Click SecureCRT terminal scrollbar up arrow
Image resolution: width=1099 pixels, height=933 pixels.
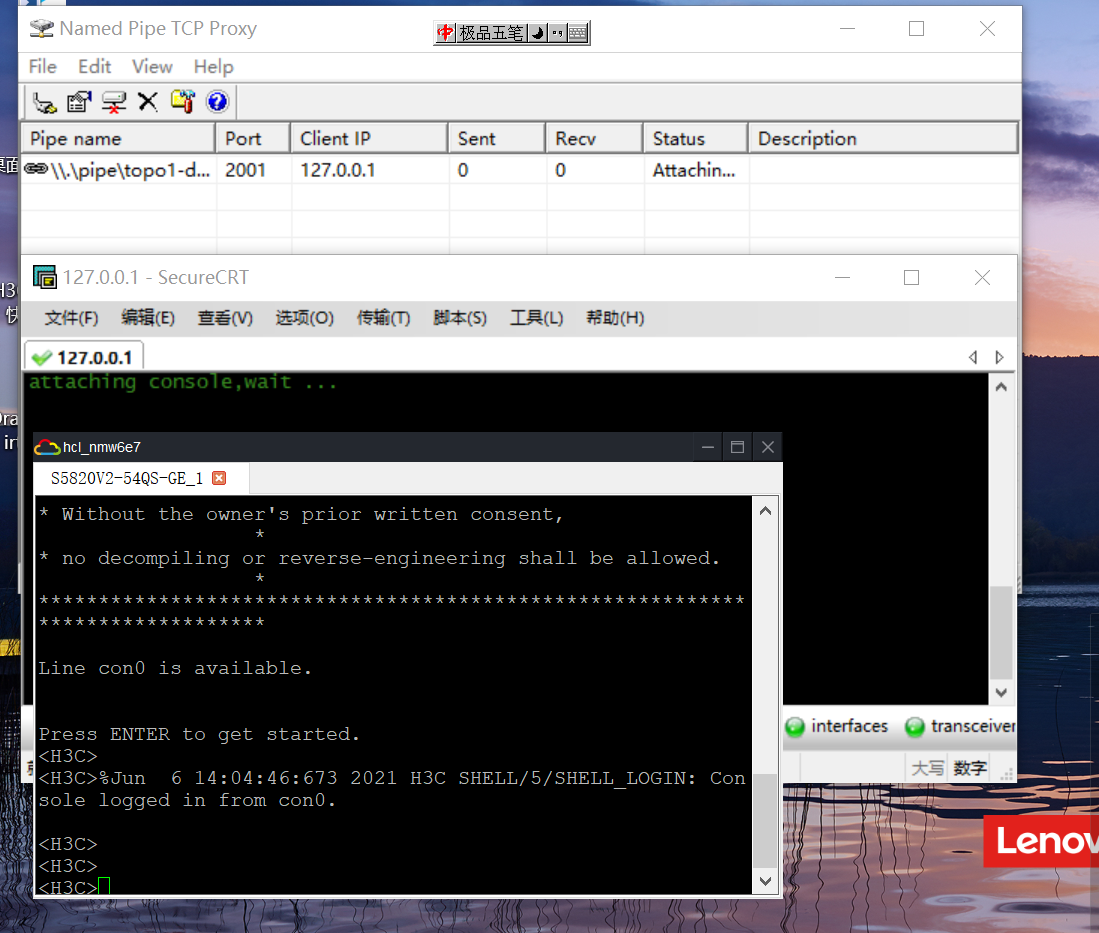coord(1001,387)
